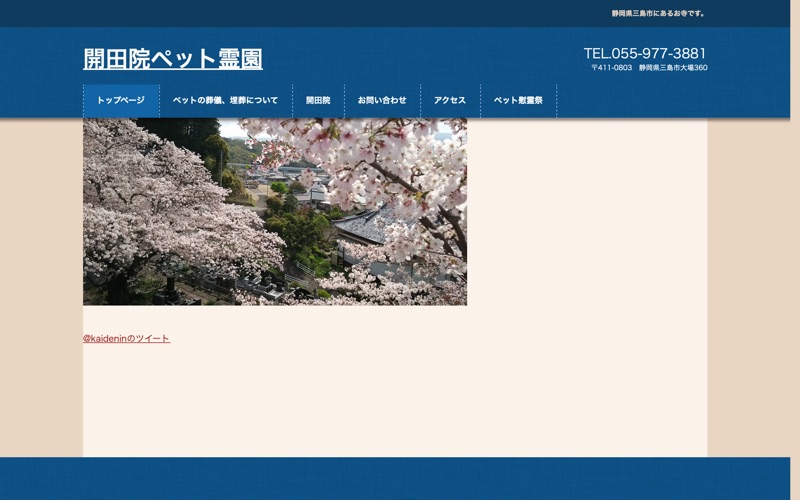Go to the 開田院 menu item
Image resolution: width=800 pixels, height=500 pixels.
click(x=318, y=101)
